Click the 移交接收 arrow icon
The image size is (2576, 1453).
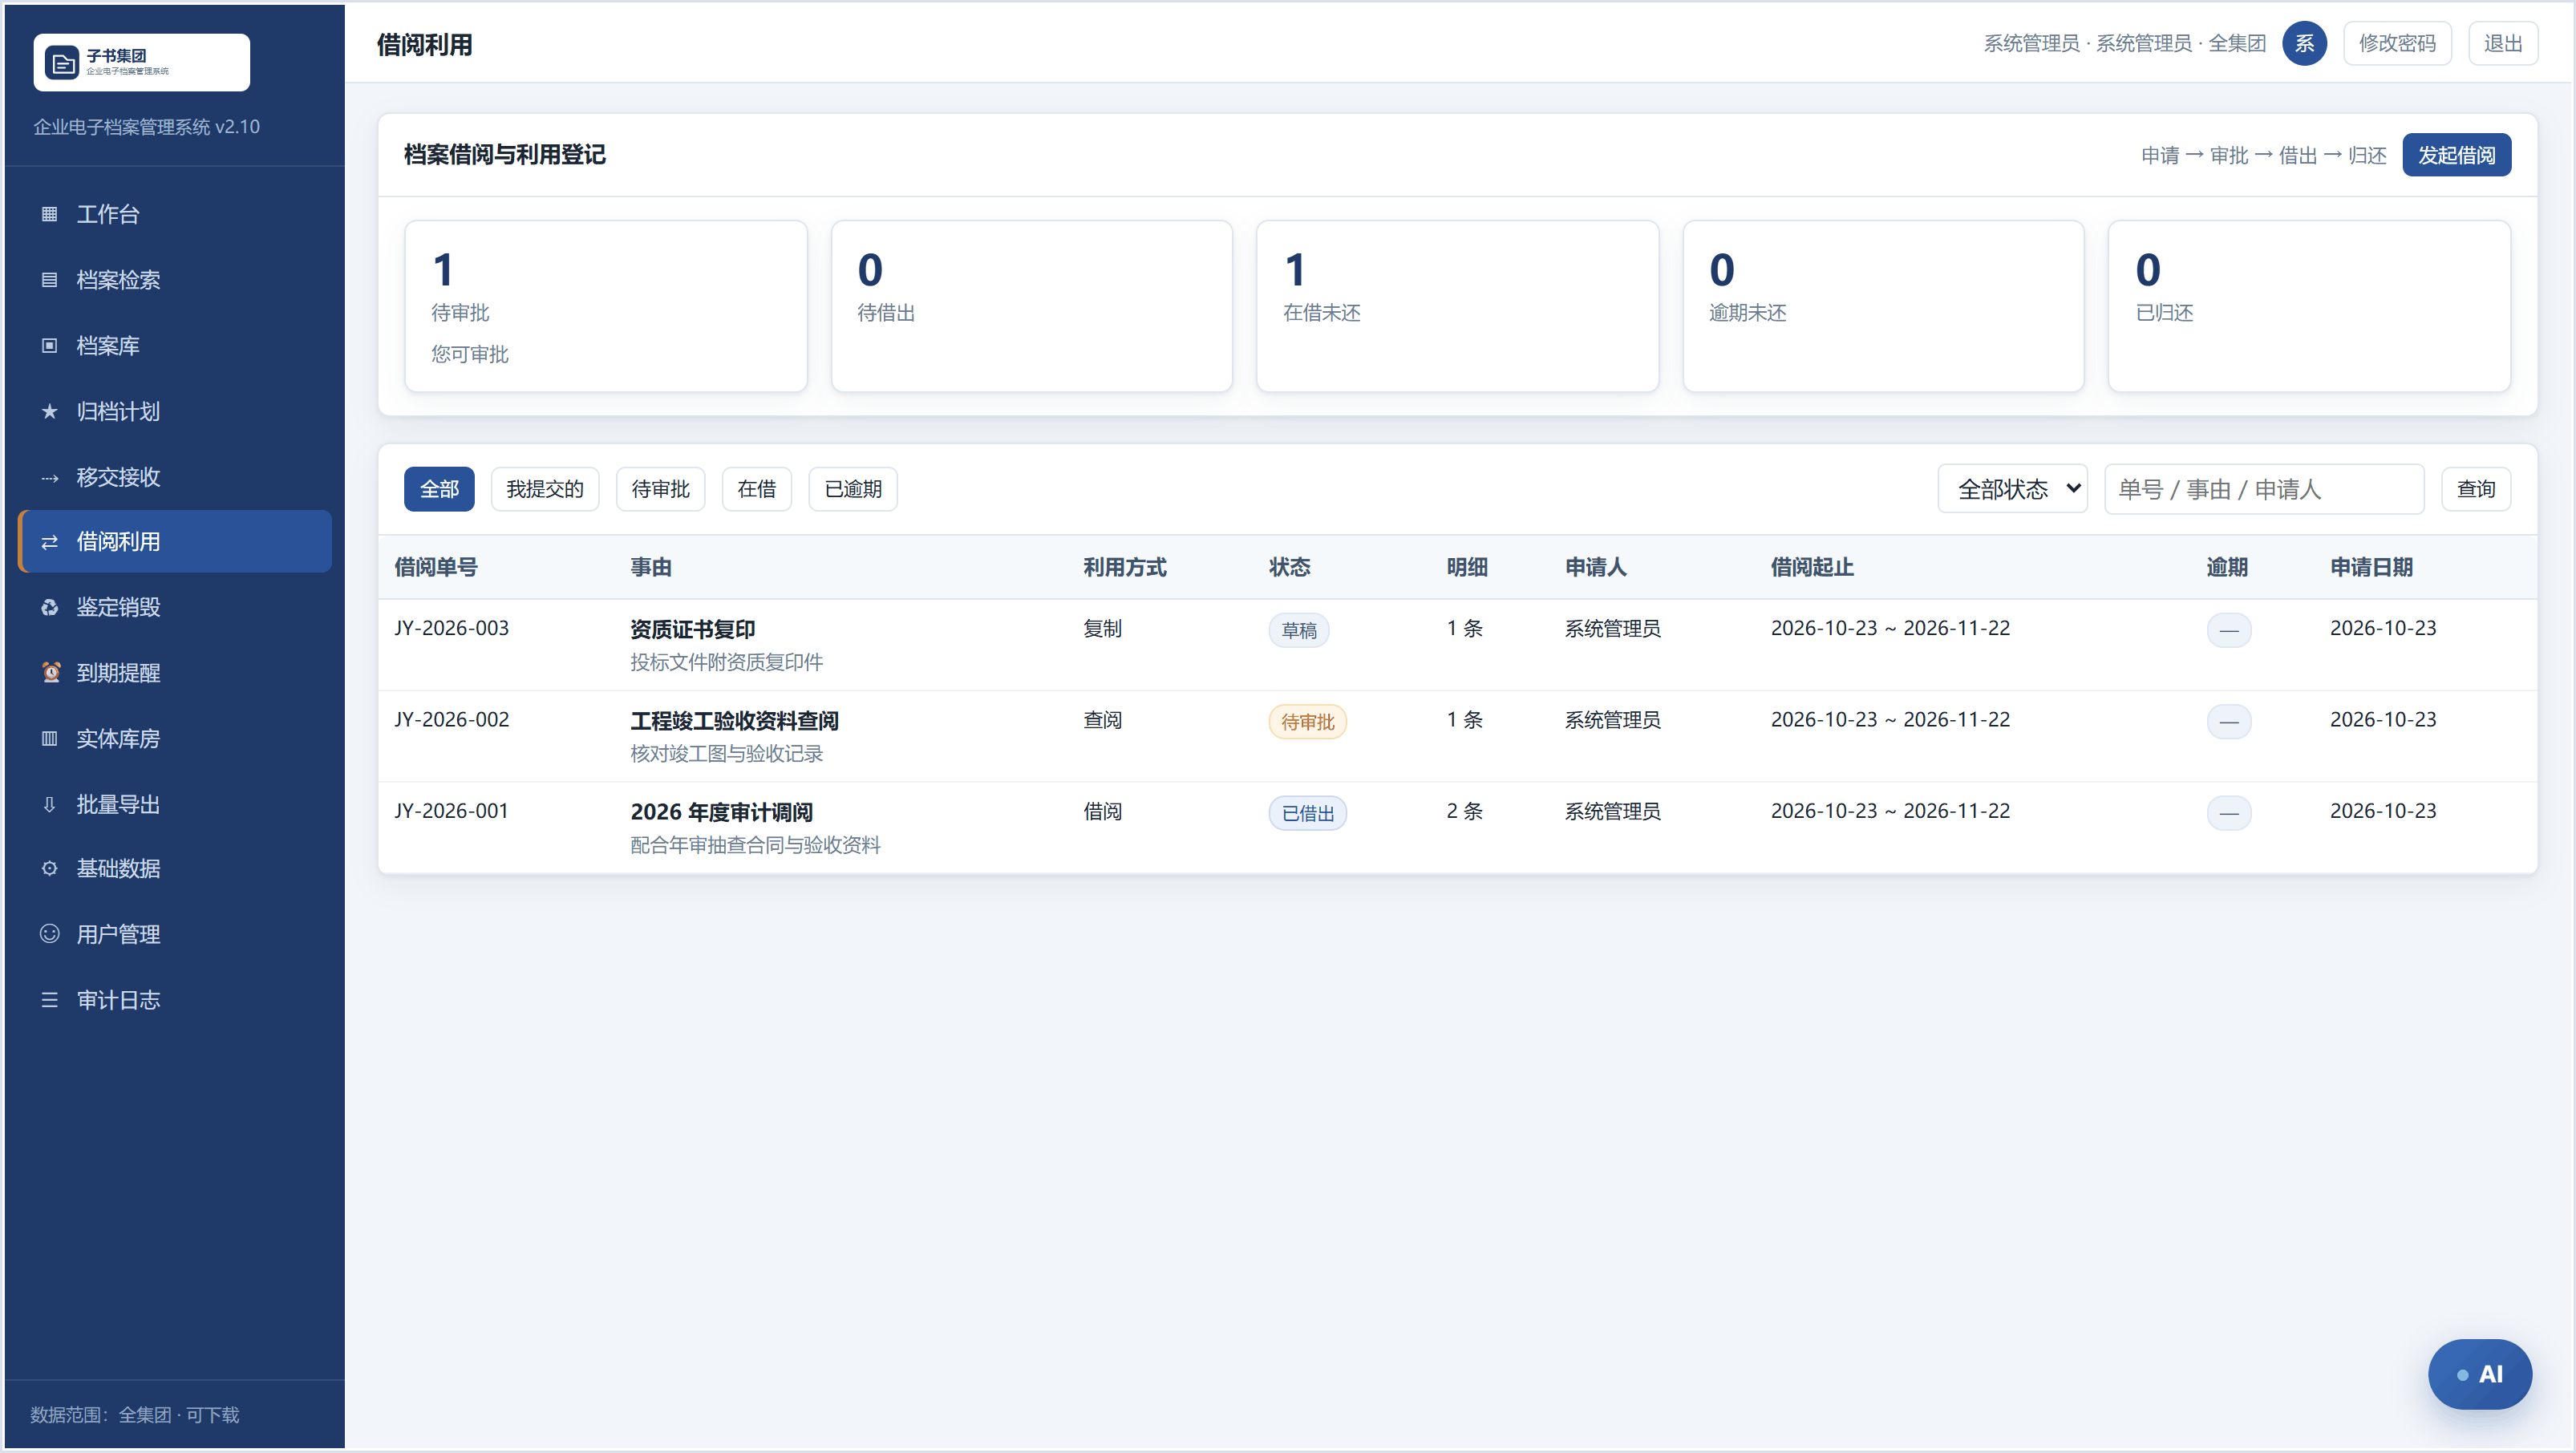pos(49,477)
